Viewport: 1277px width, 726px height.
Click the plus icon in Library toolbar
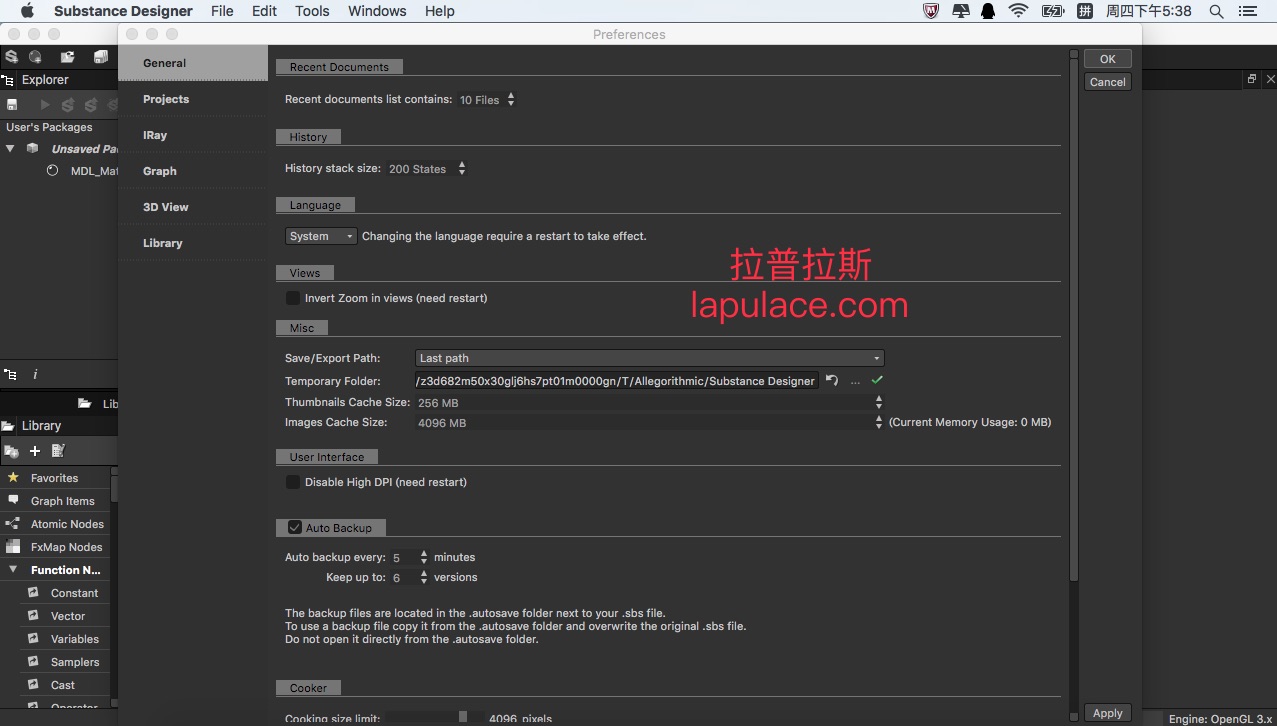click(35, 451)
